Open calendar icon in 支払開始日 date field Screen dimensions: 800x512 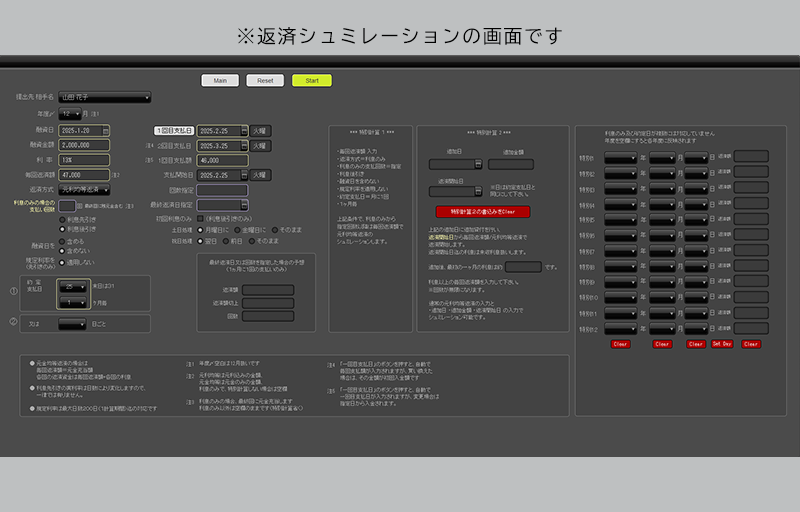click(244, 175)
